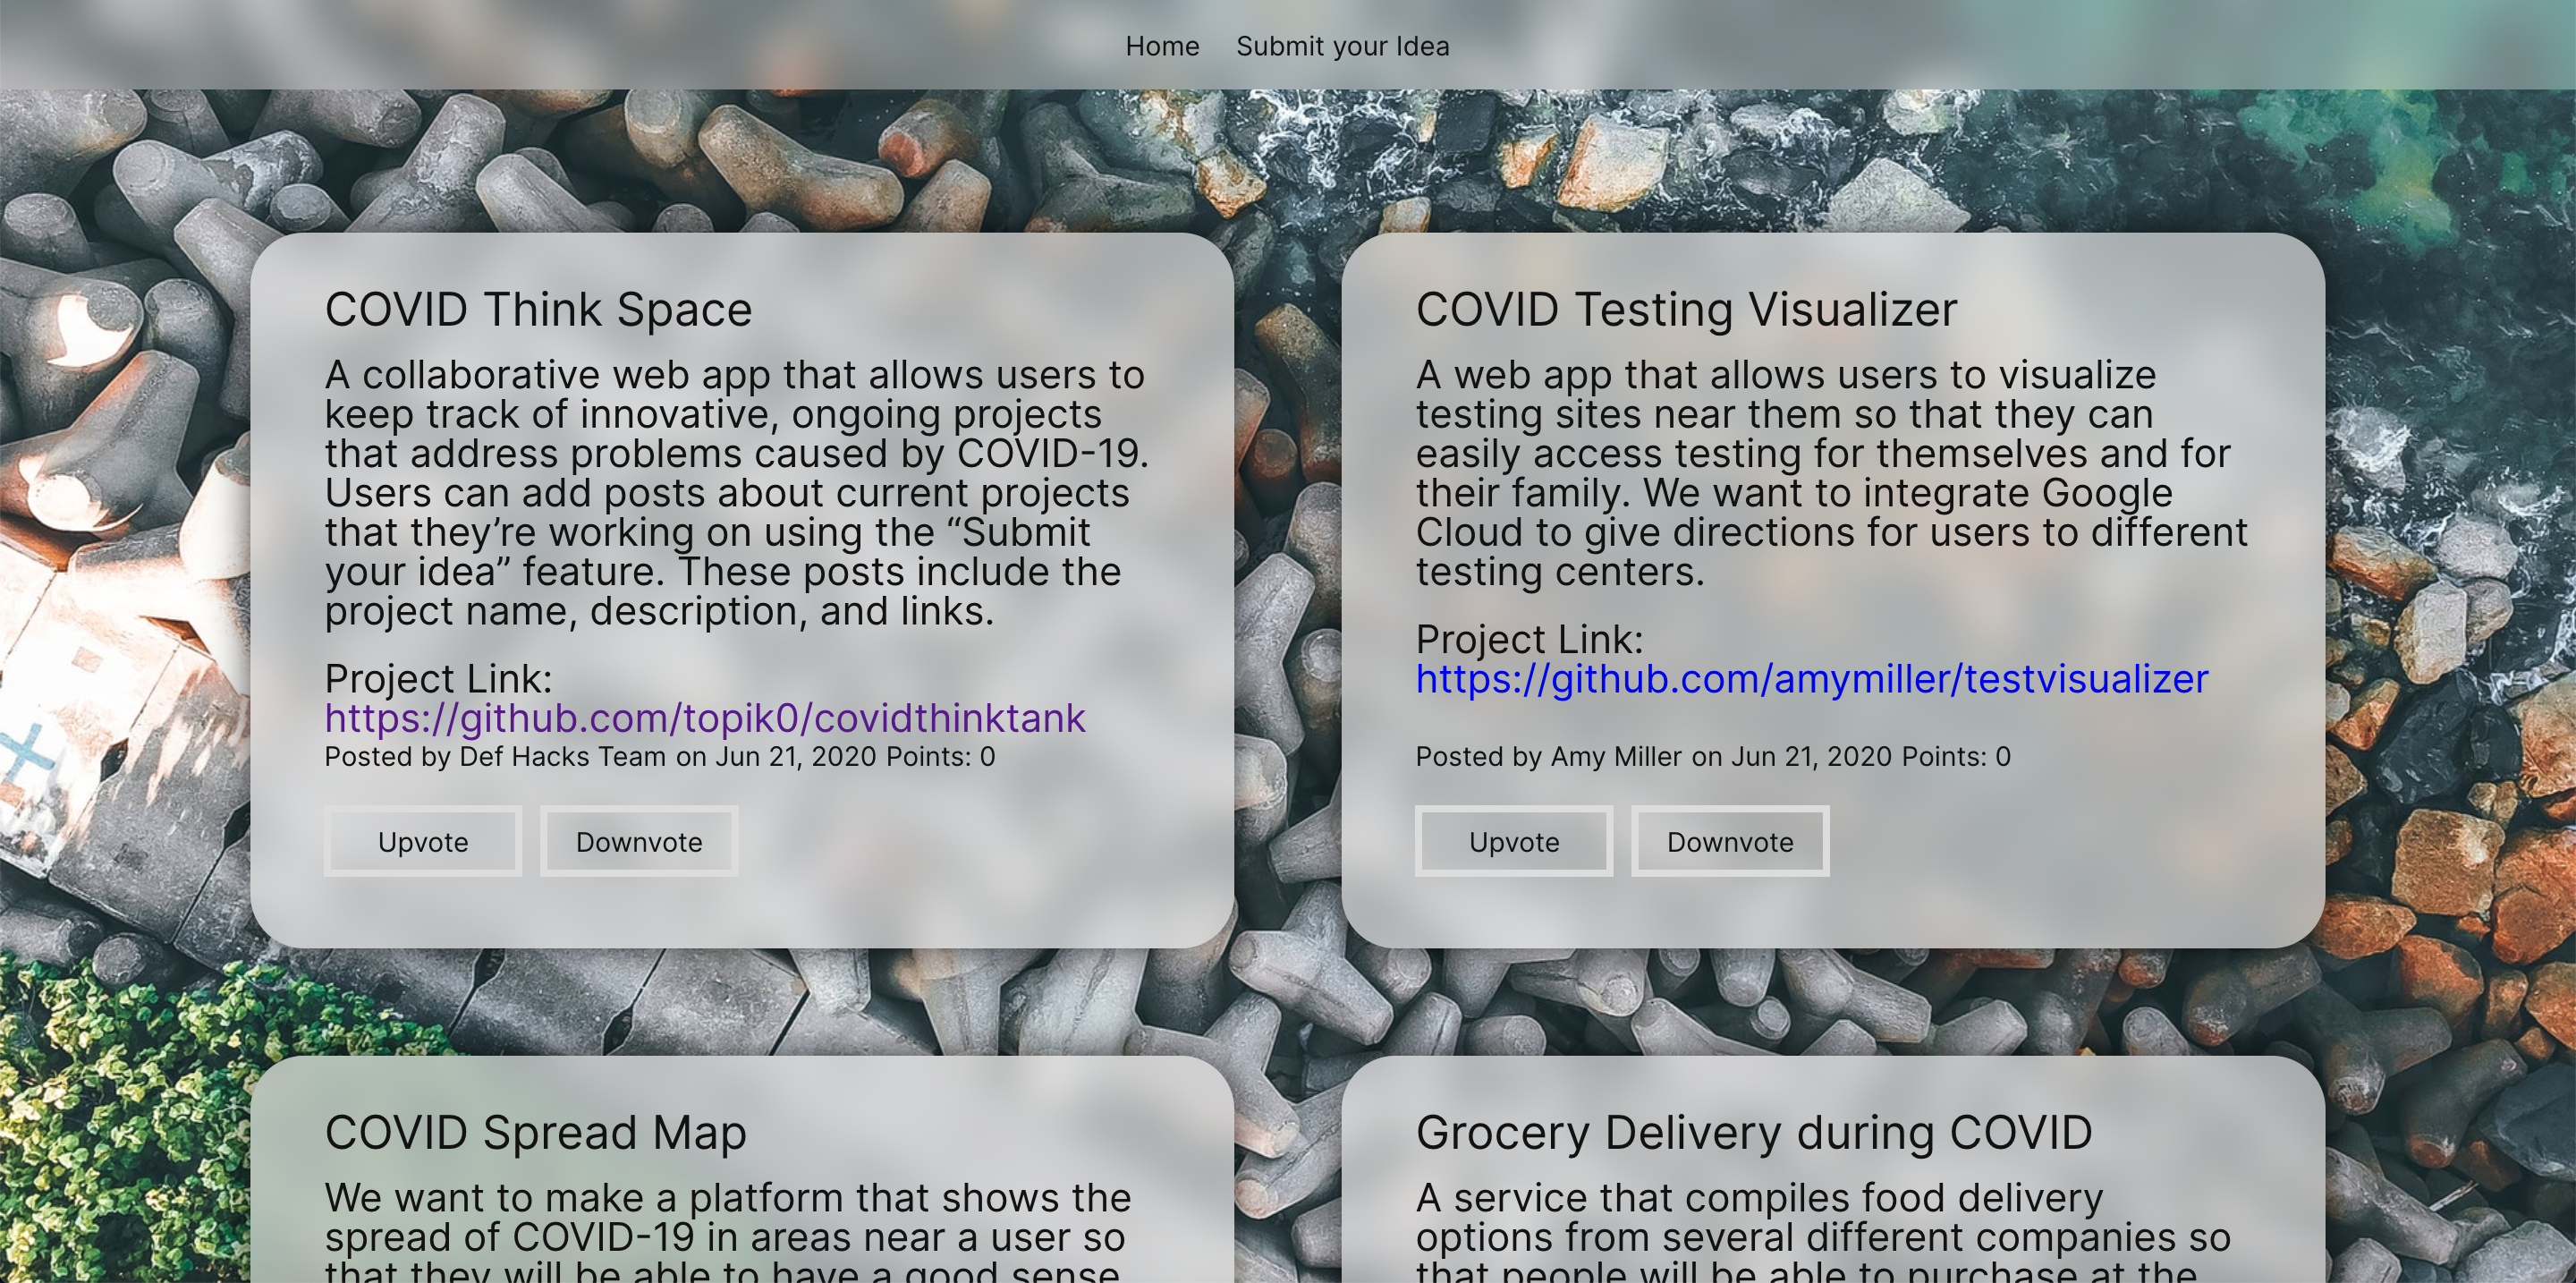The image size is (2576, 1283).
Task: Downvote the COVID Testing Visualizer post
Action: coord(1729,842)
